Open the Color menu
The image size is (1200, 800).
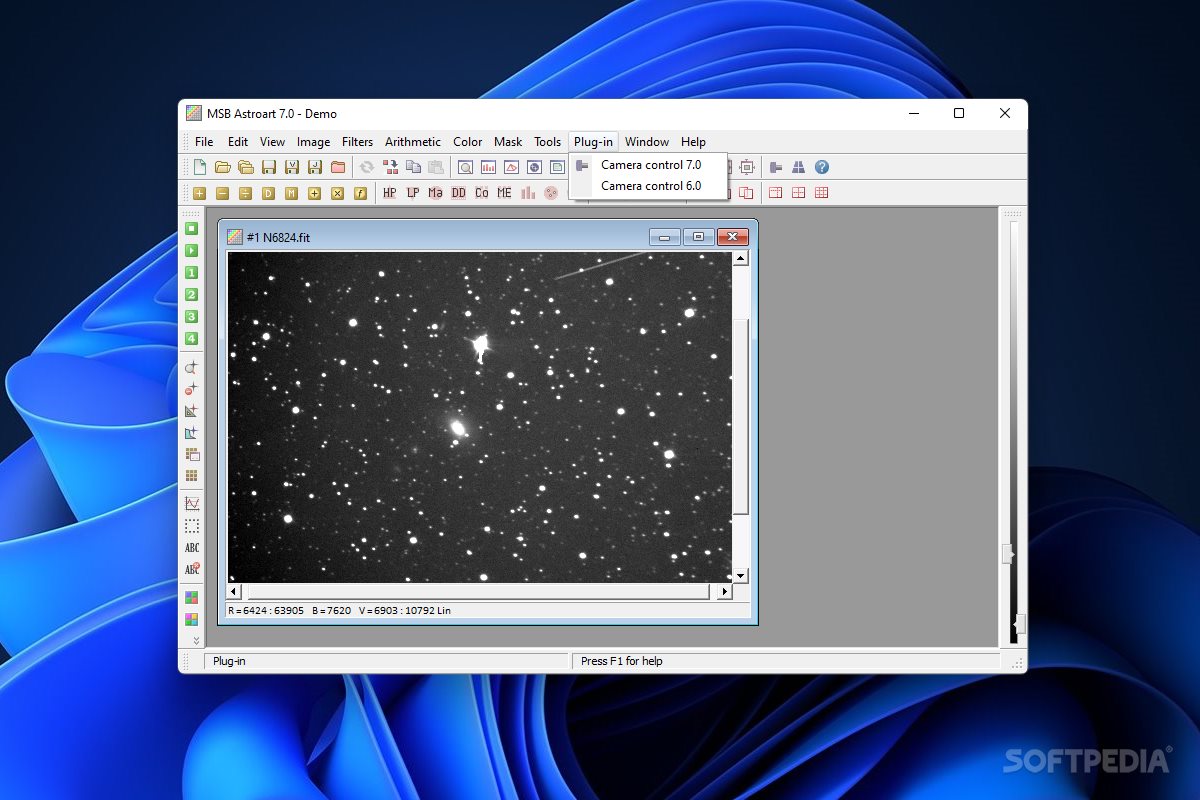point(467,142)
